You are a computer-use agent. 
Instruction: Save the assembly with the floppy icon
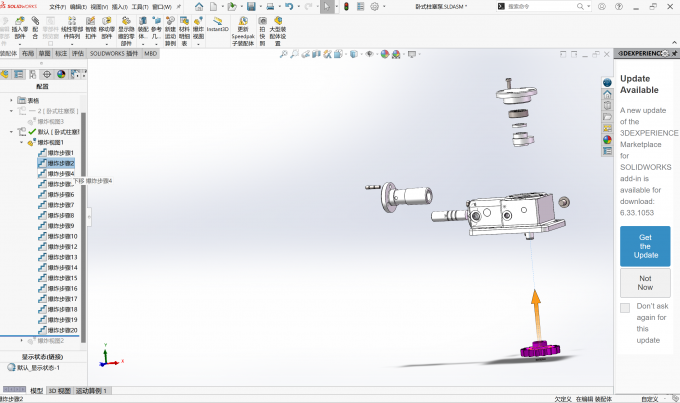pos(251,7)
